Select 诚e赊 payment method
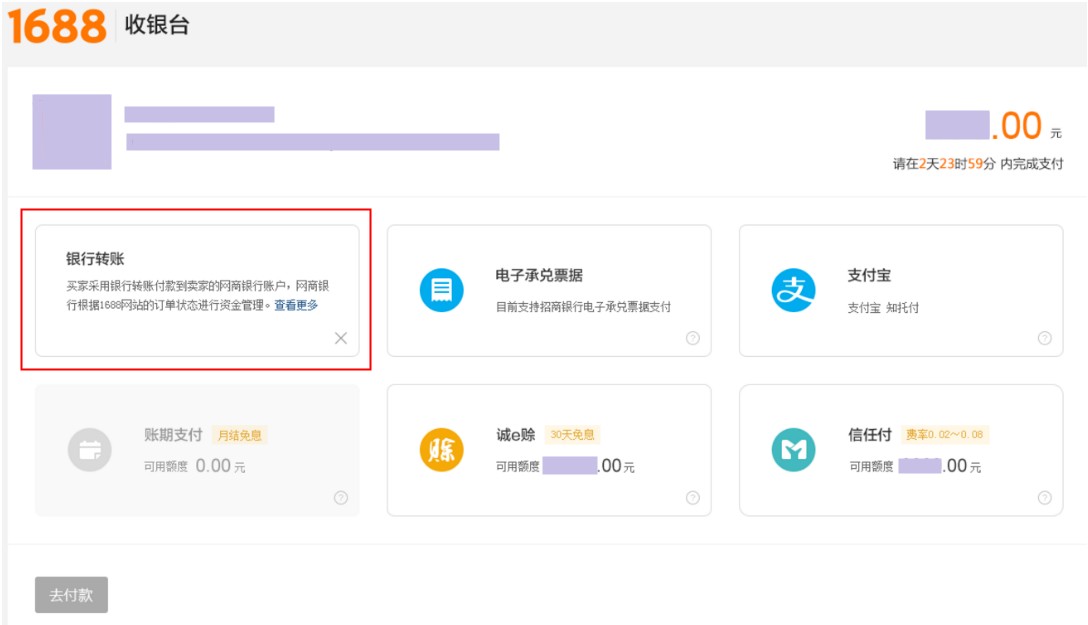1088x625 pixels. tap(549, 450)
